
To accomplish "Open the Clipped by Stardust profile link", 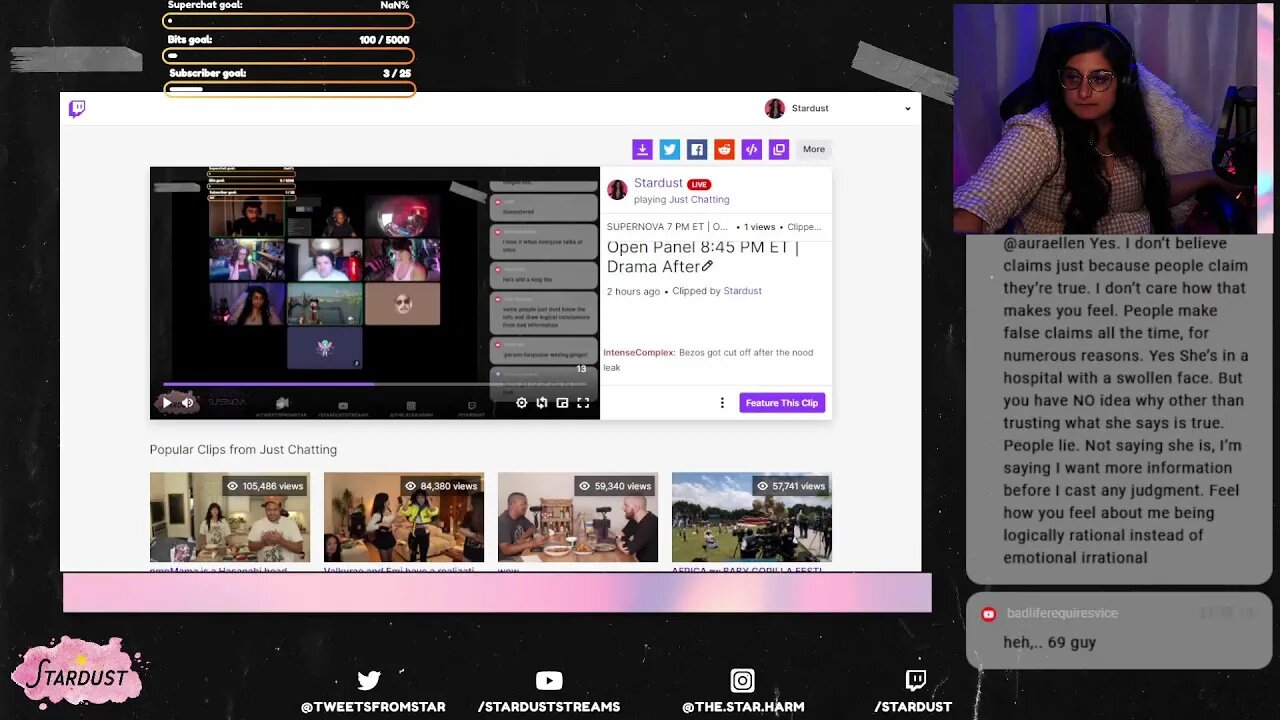I will point(742,291).
